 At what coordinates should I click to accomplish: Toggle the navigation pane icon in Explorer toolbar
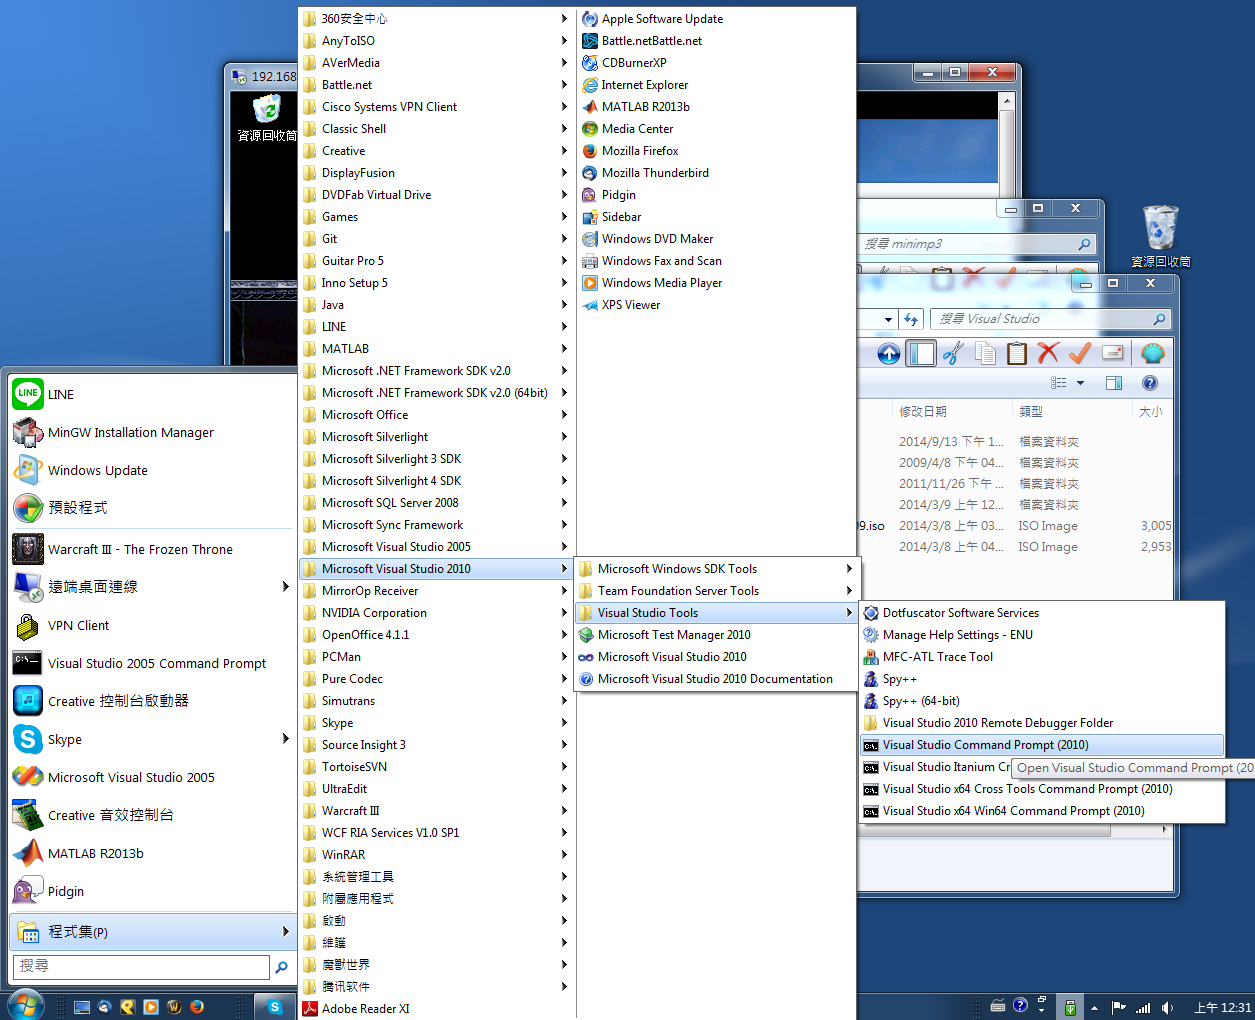tap(921, 353)
